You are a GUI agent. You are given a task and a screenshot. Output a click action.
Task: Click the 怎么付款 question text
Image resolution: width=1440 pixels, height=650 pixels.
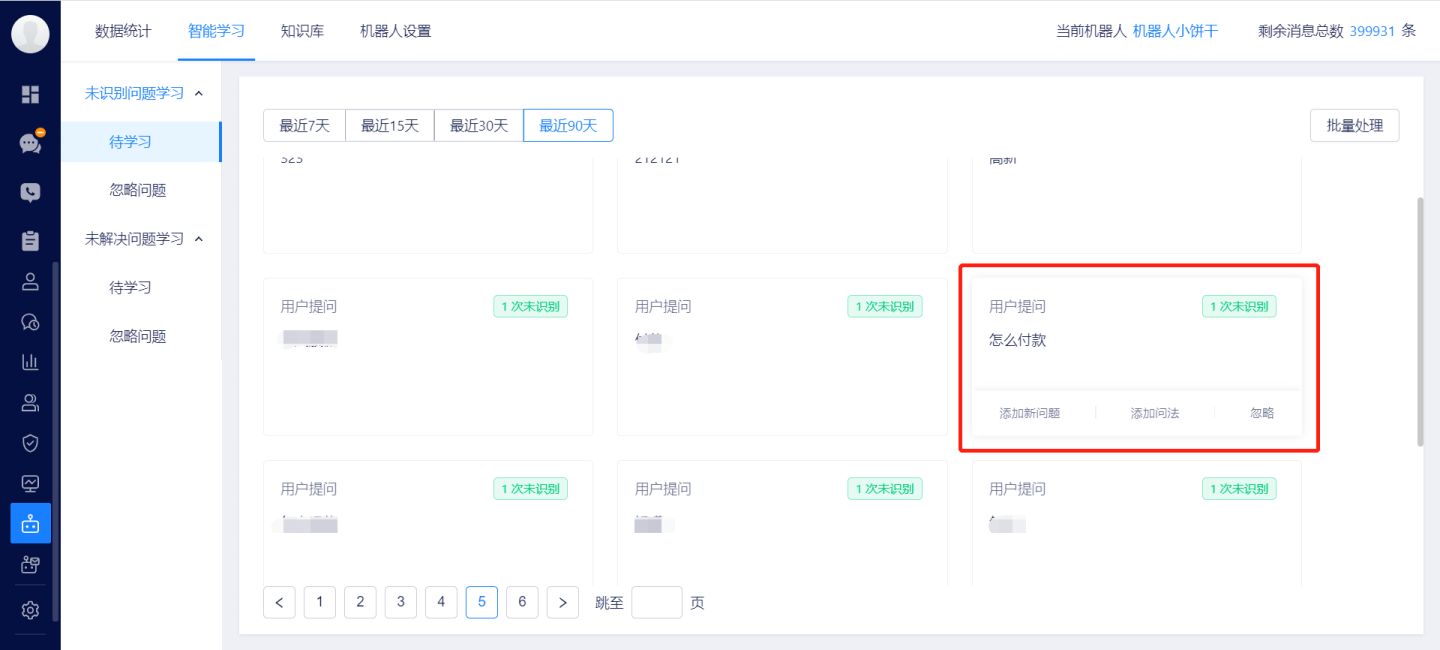(1017, 340)
